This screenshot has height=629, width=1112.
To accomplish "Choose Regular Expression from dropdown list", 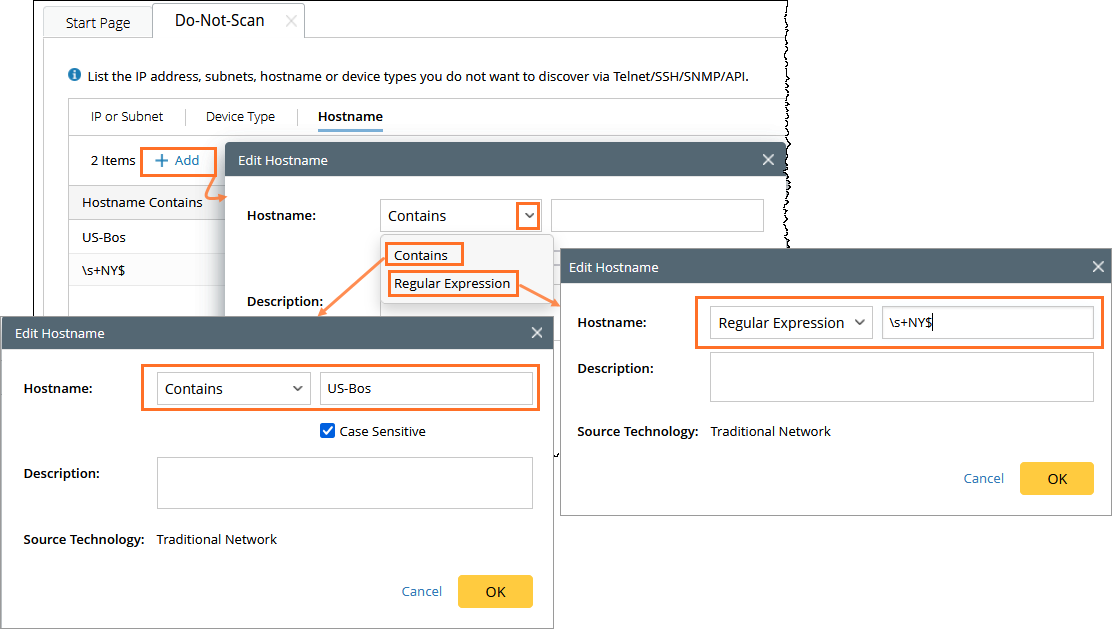I will [x=452, y=284].
